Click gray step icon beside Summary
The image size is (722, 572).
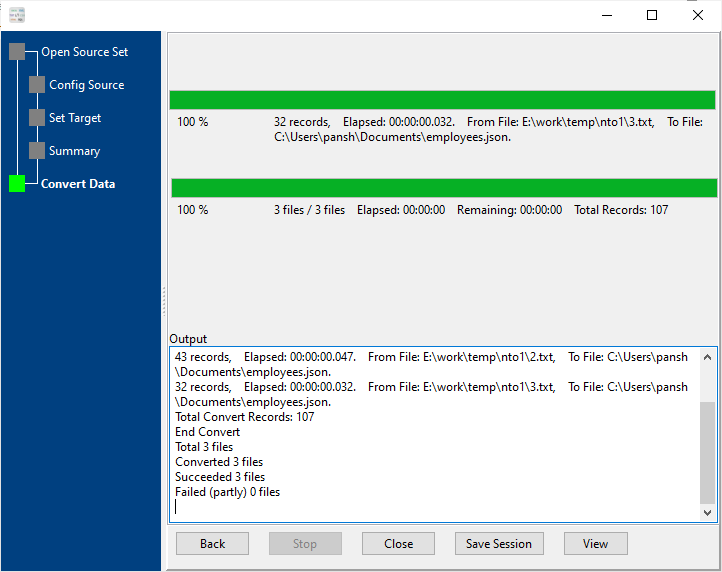pyautogui.click(x=37, y=151)
